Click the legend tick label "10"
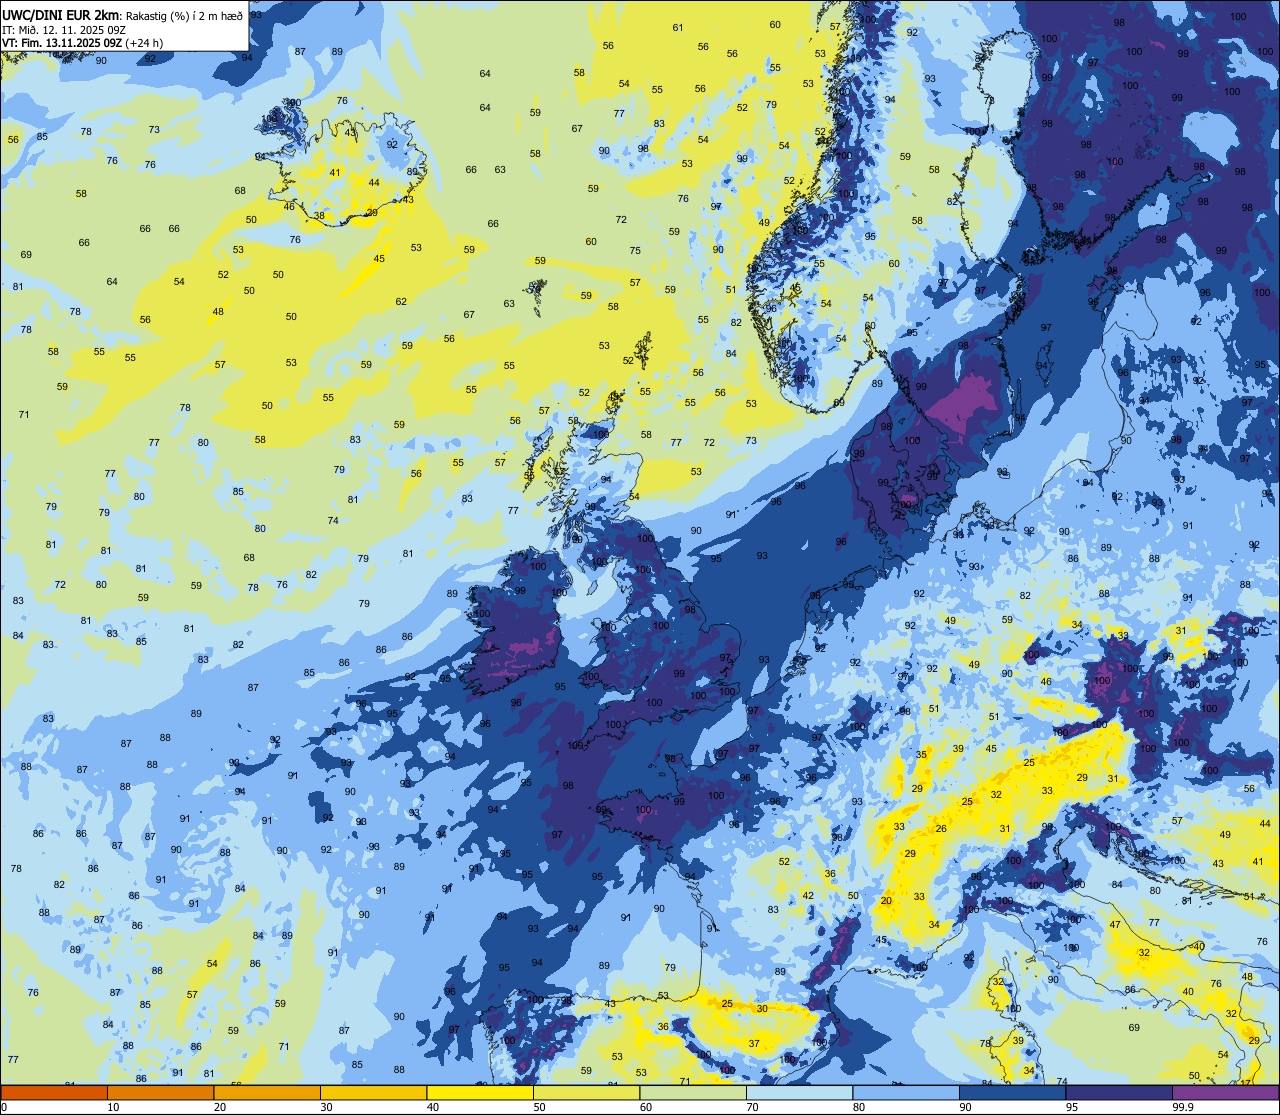Screen dimensions: 1280x1115 coord(113,1107)
